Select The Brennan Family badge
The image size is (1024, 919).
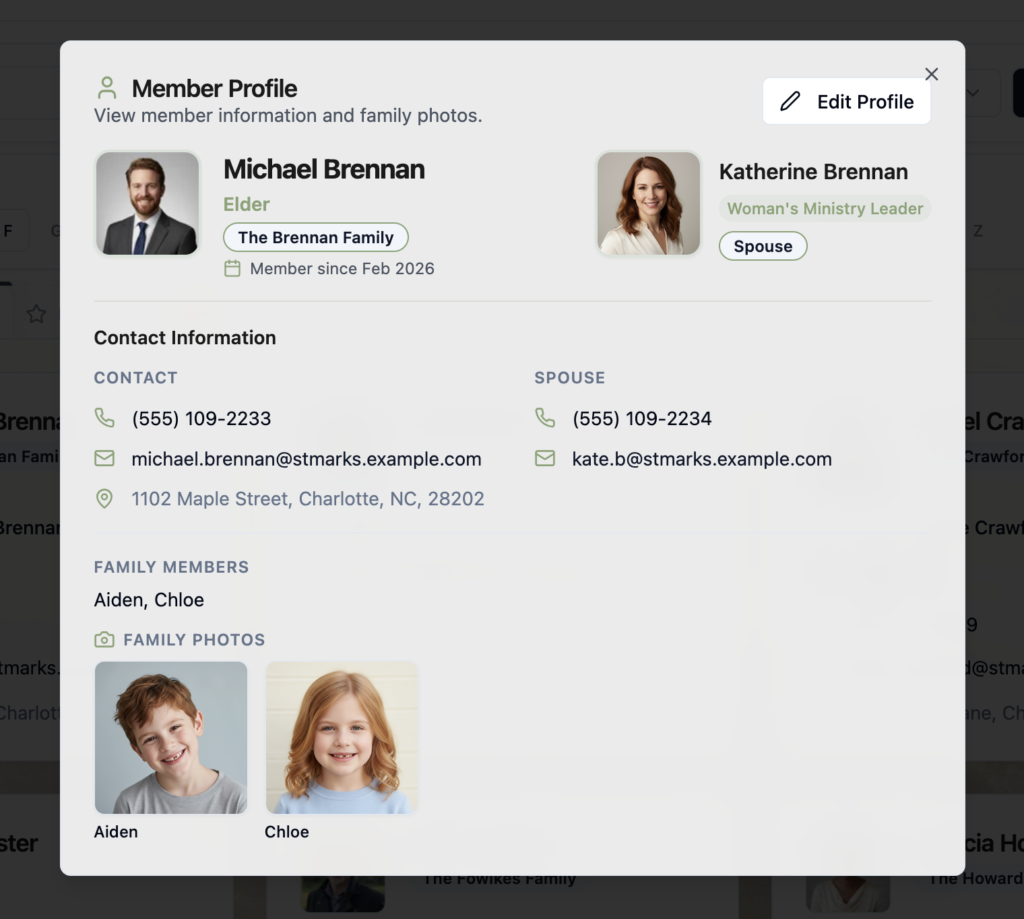coord(316,237)
